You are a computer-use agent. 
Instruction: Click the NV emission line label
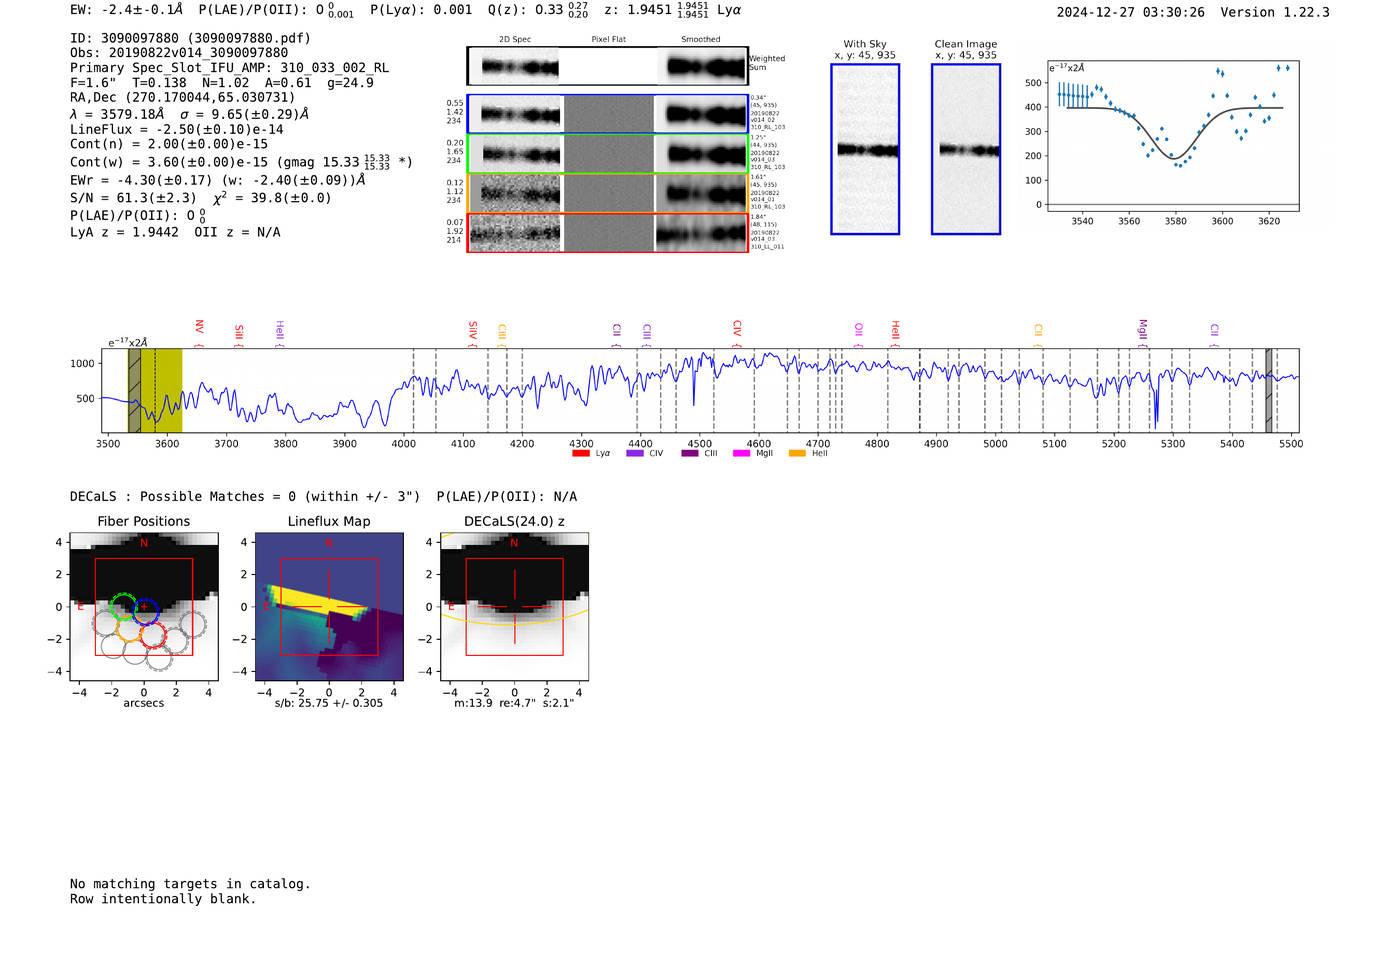tap(199, 328)
